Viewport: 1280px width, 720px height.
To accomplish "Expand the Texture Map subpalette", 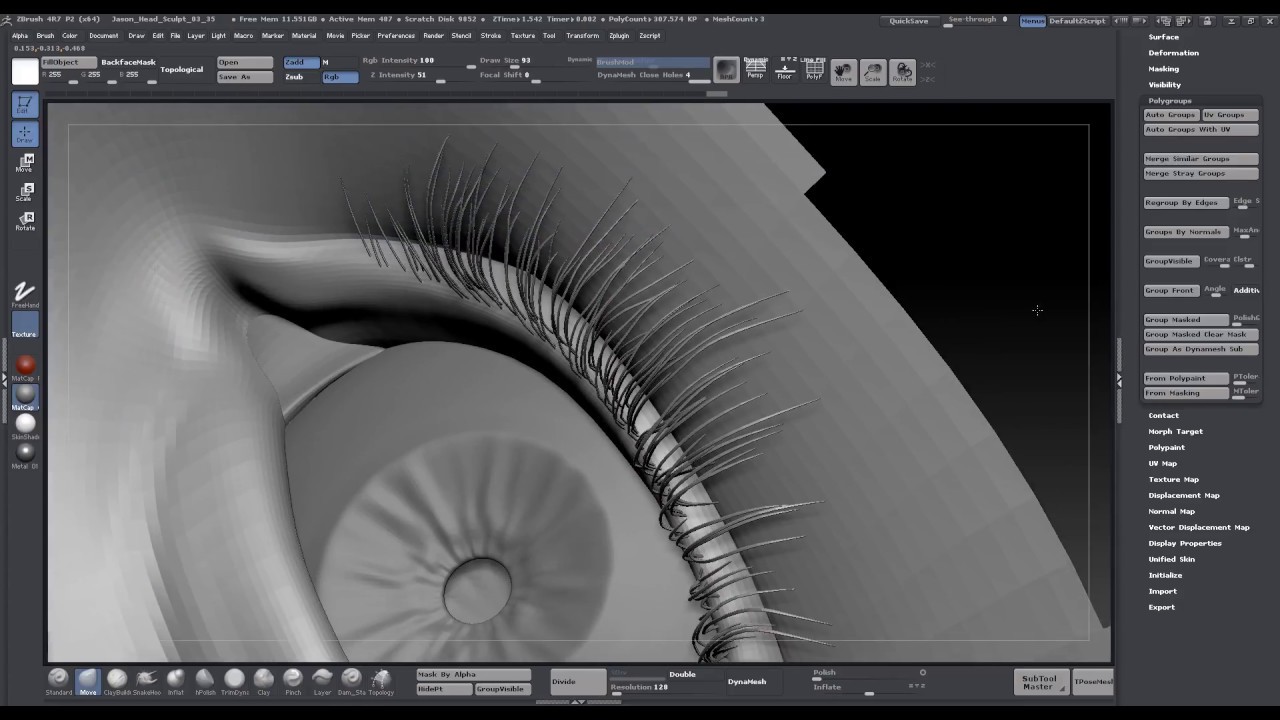I will coord(1173,479).
